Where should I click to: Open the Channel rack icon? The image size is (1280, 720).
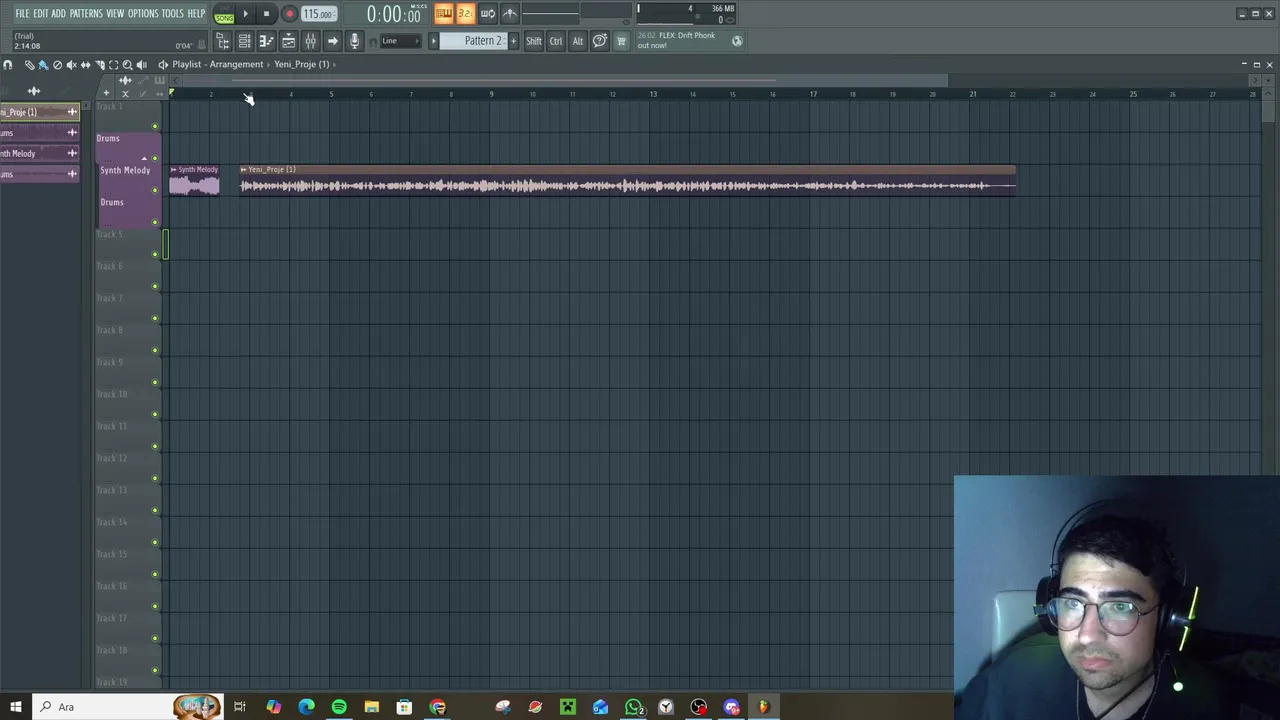pos(244,41)
